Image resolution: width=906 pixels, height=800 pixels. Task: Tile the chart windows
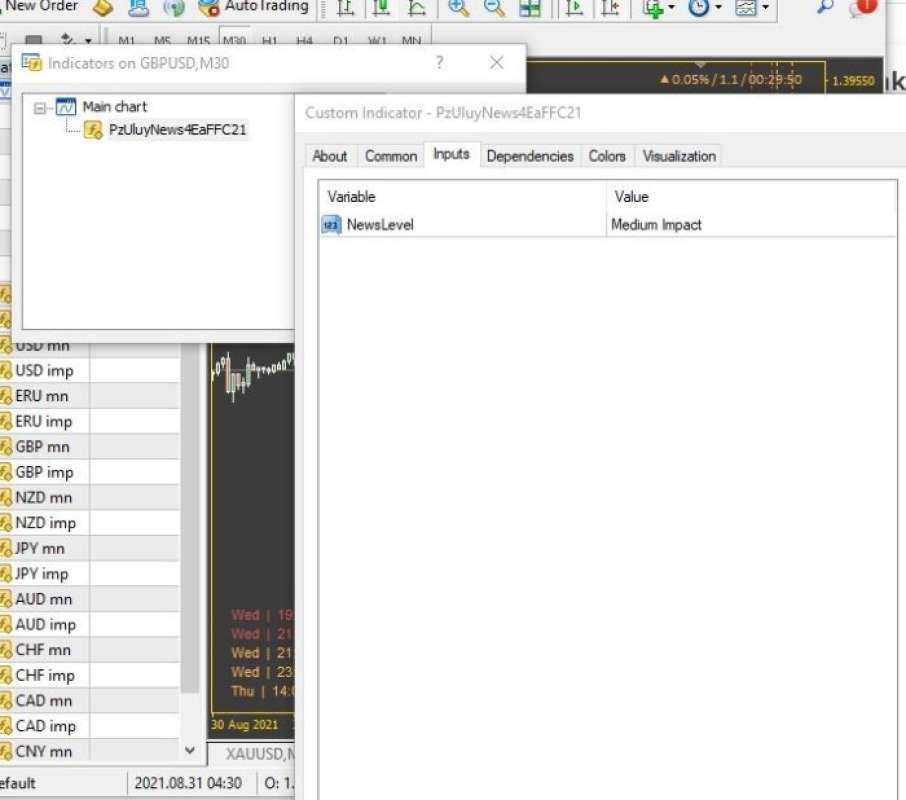(530, 8)
